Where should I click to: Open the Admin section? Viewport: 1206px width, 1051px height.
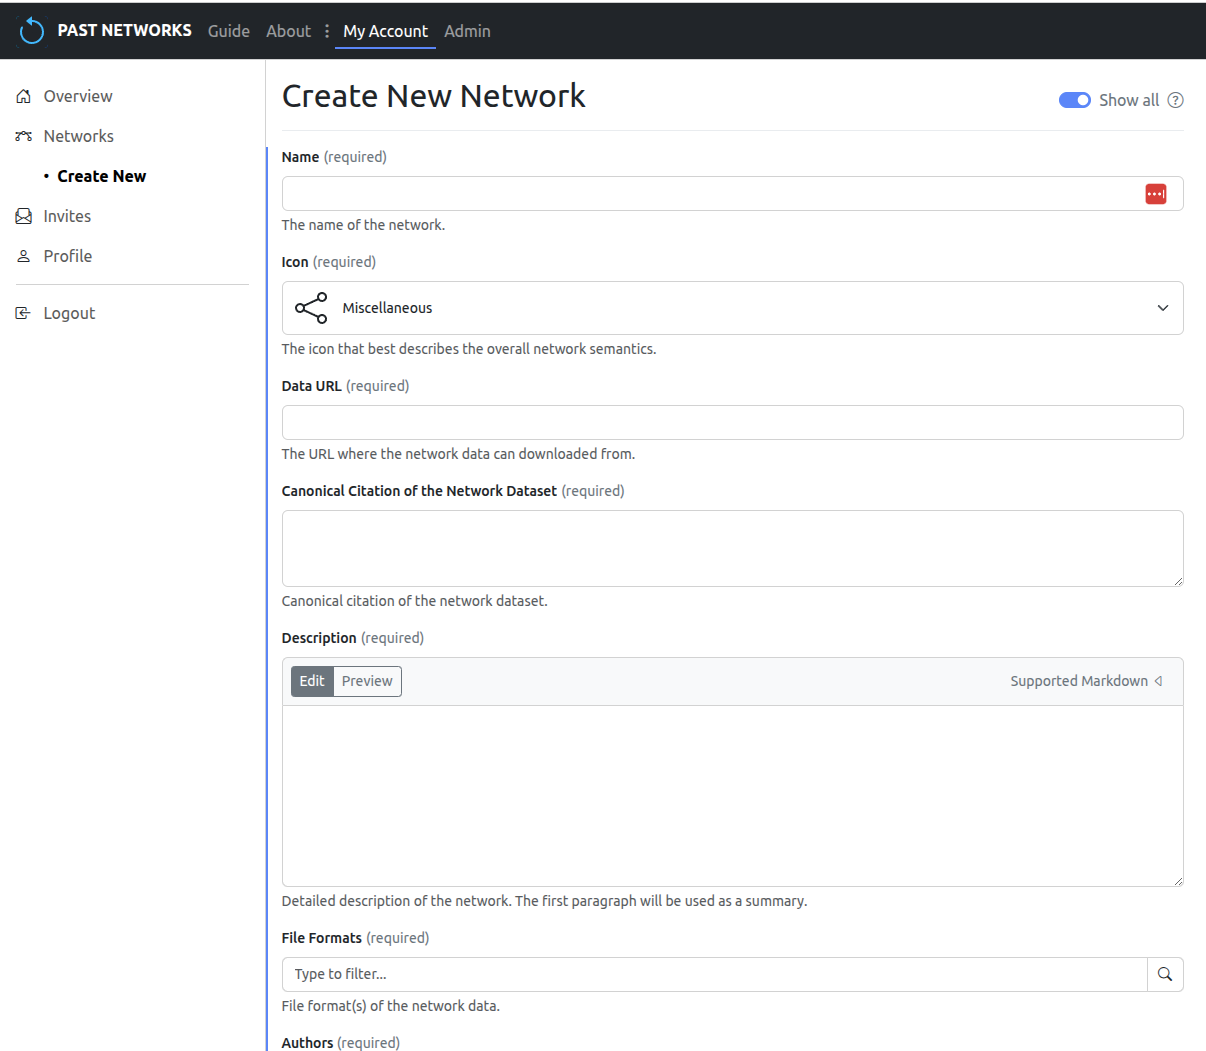(x=467, y=31)
